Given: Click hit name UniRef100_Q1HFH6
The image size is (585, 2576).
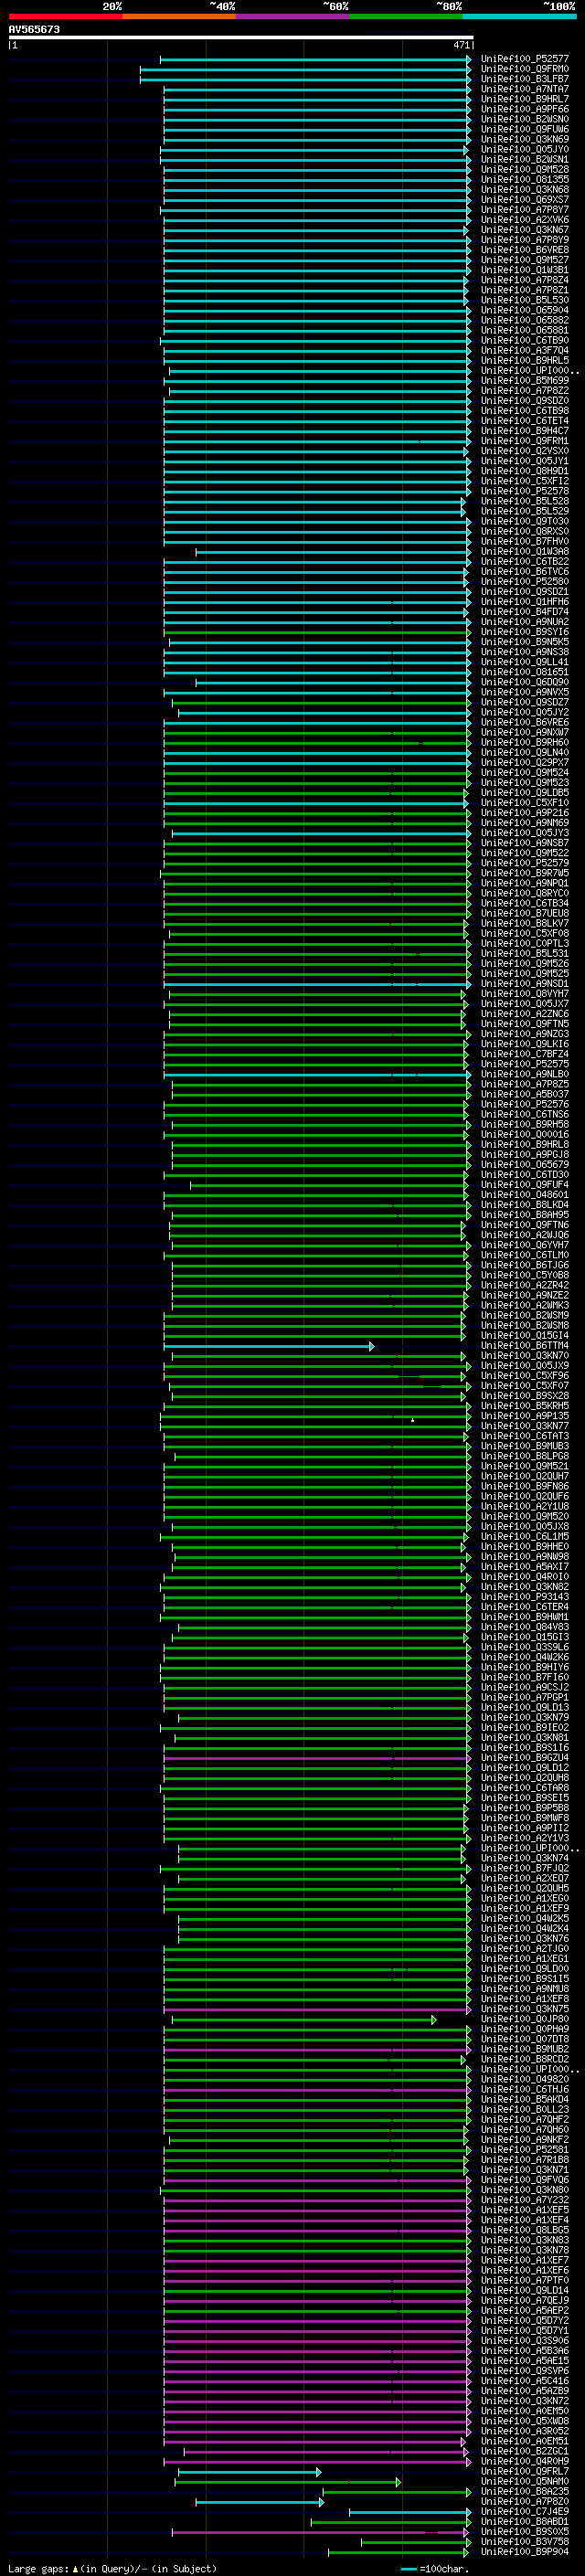Looking at the screenshot, I should coord(525,602).
